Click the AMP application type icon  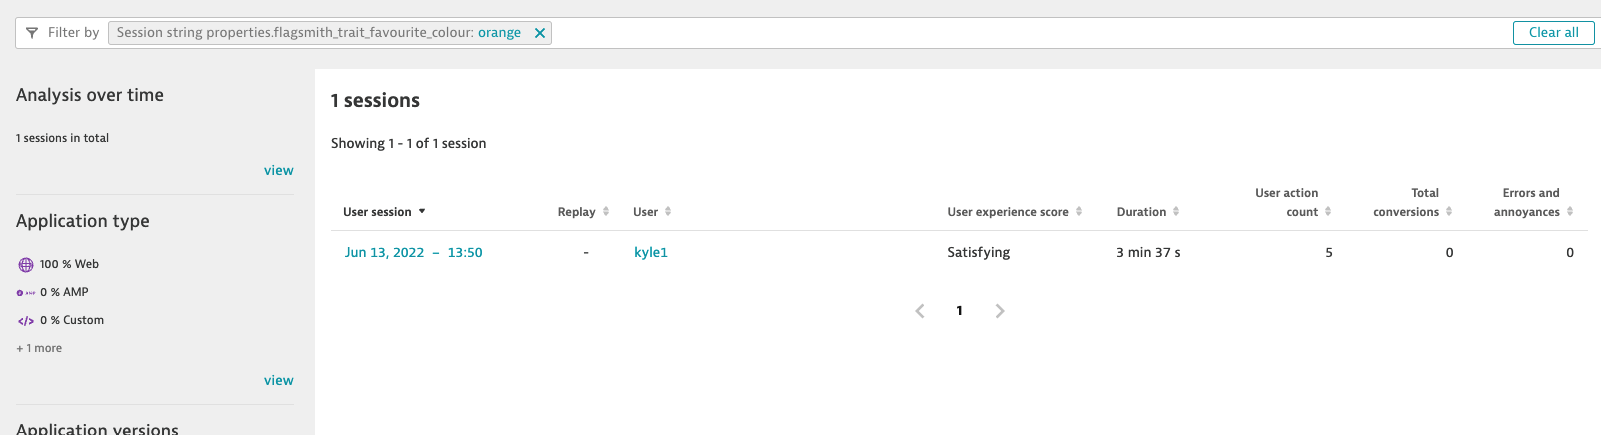point(26,293)
